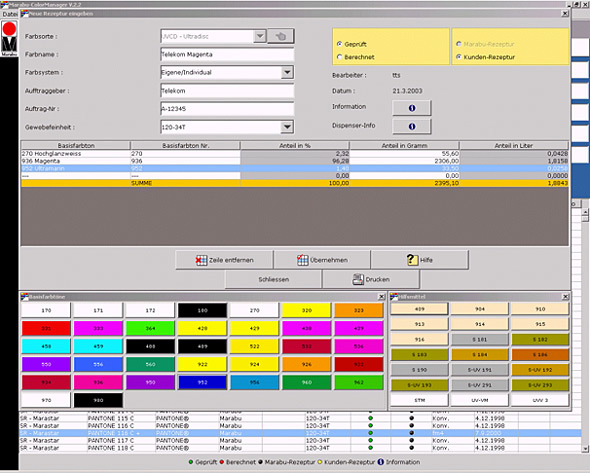Click the Basisfarbton Nr. column header
Screen dimensions: 590x473
pyautogui.click(x=185, y=146)
